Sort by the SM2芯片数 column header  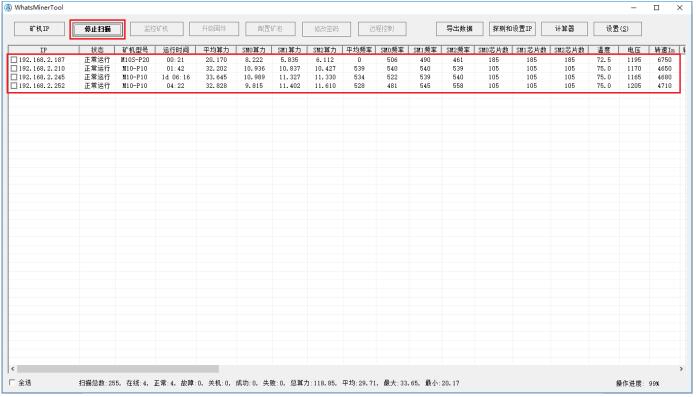pos(569,50)
